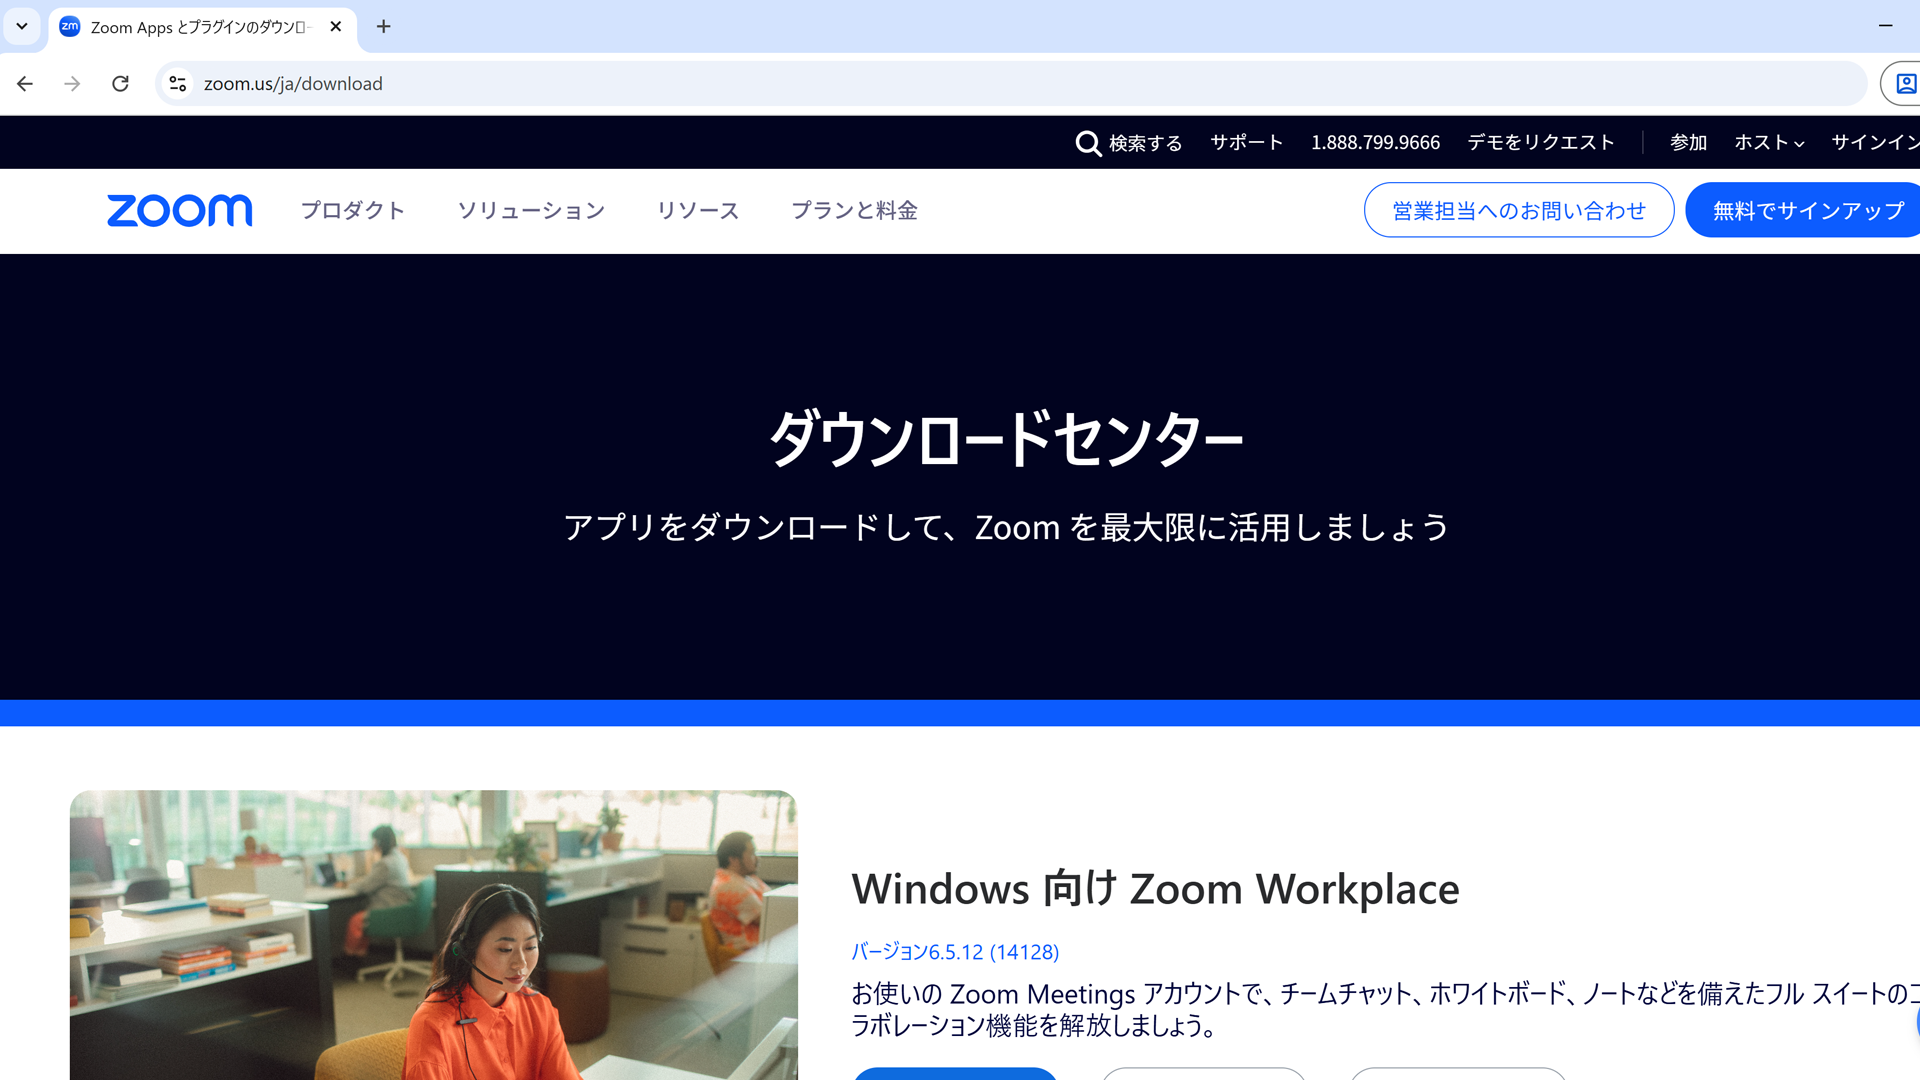Open the リソース menu
1920x1080 pixels.
[x=698, y=210]
